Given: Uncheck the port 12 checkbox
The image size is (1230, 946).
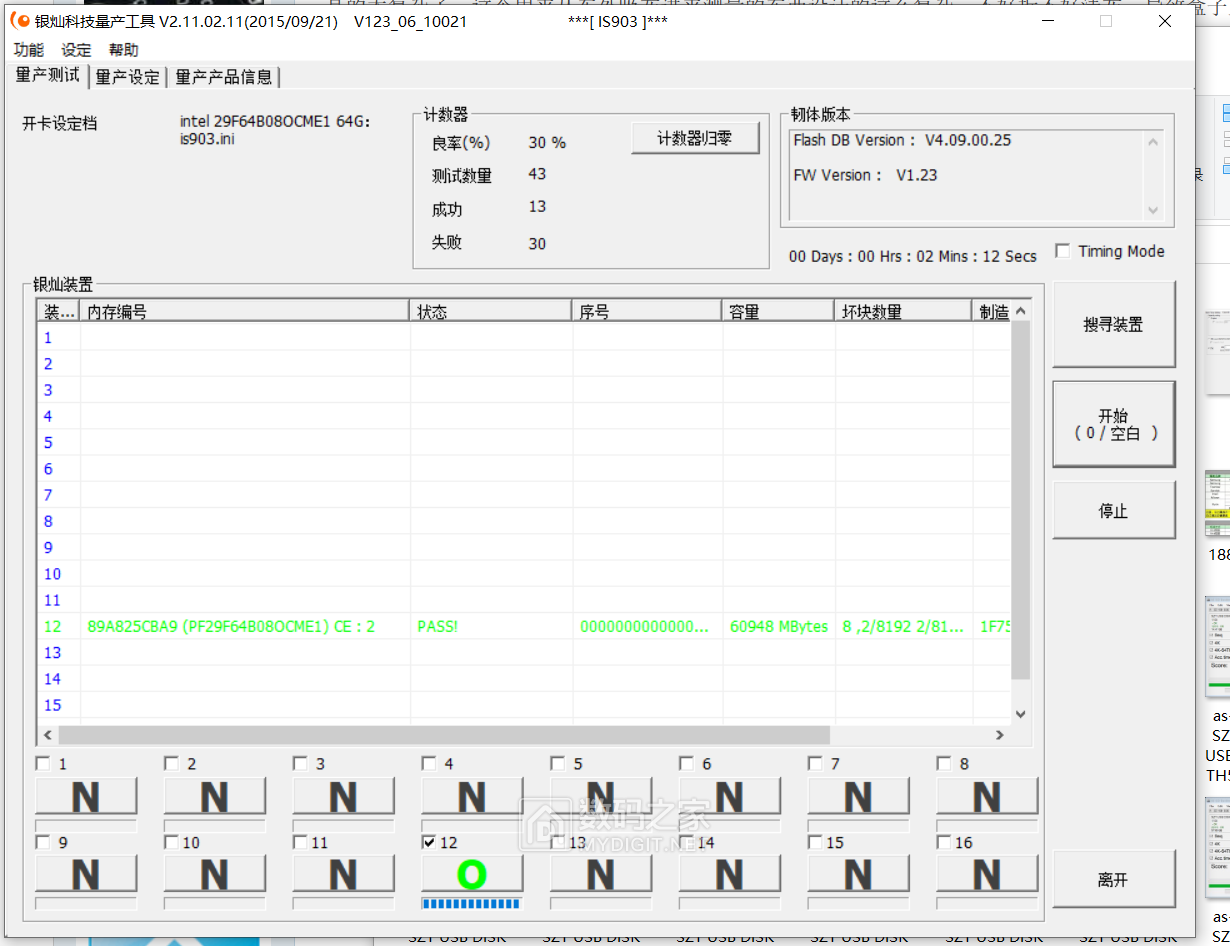Looking at the screenshot, I should tap(429, 843).
